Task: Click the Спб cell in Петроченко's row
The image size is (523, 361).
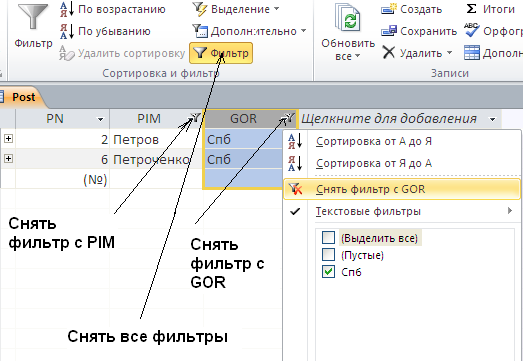Action: coord(243,159)
